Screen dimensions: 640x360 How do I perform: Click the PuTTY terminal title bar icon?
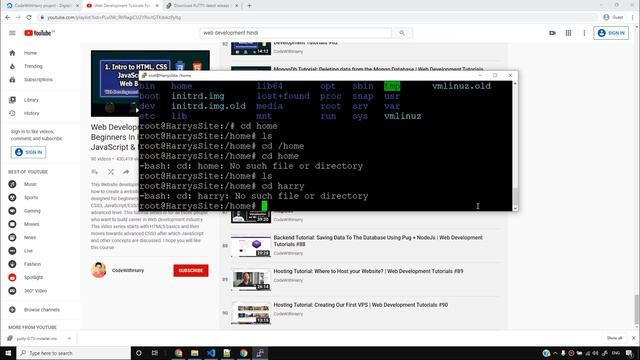[144, 76]
